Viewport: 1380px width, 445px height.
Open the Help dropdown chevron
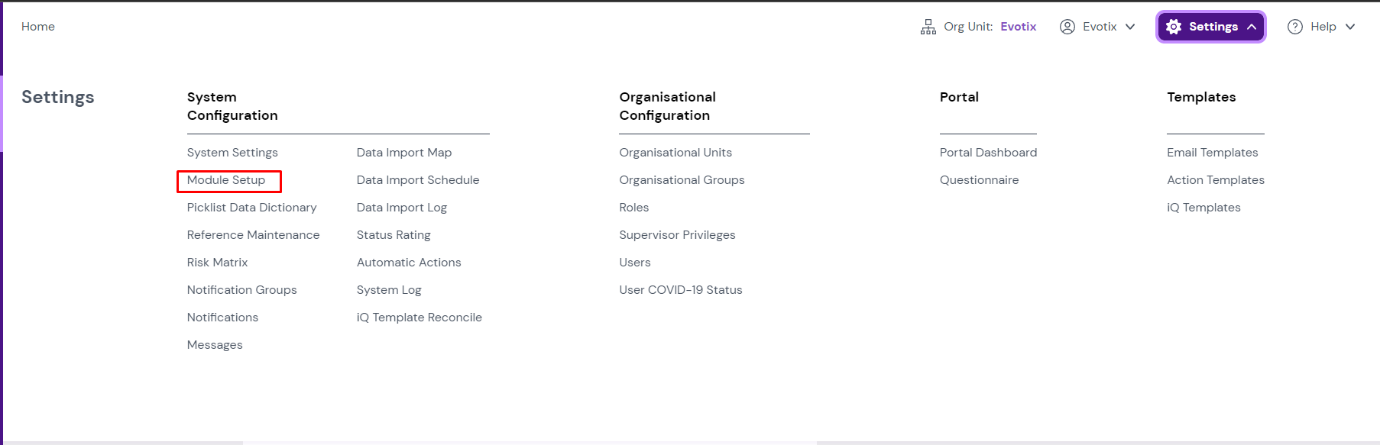pyautogui.click(x=1350, y=27)
